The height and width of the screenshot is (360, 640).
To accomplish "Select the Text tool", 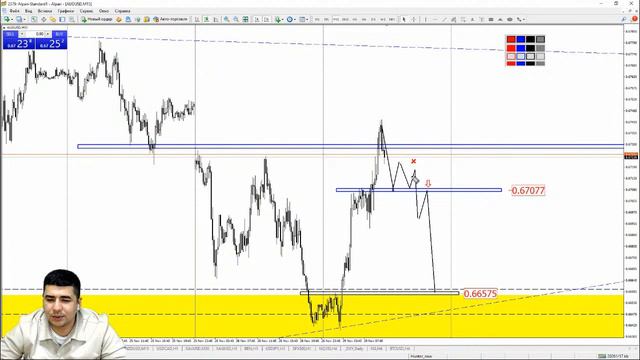I will click(x=472, y=19).
